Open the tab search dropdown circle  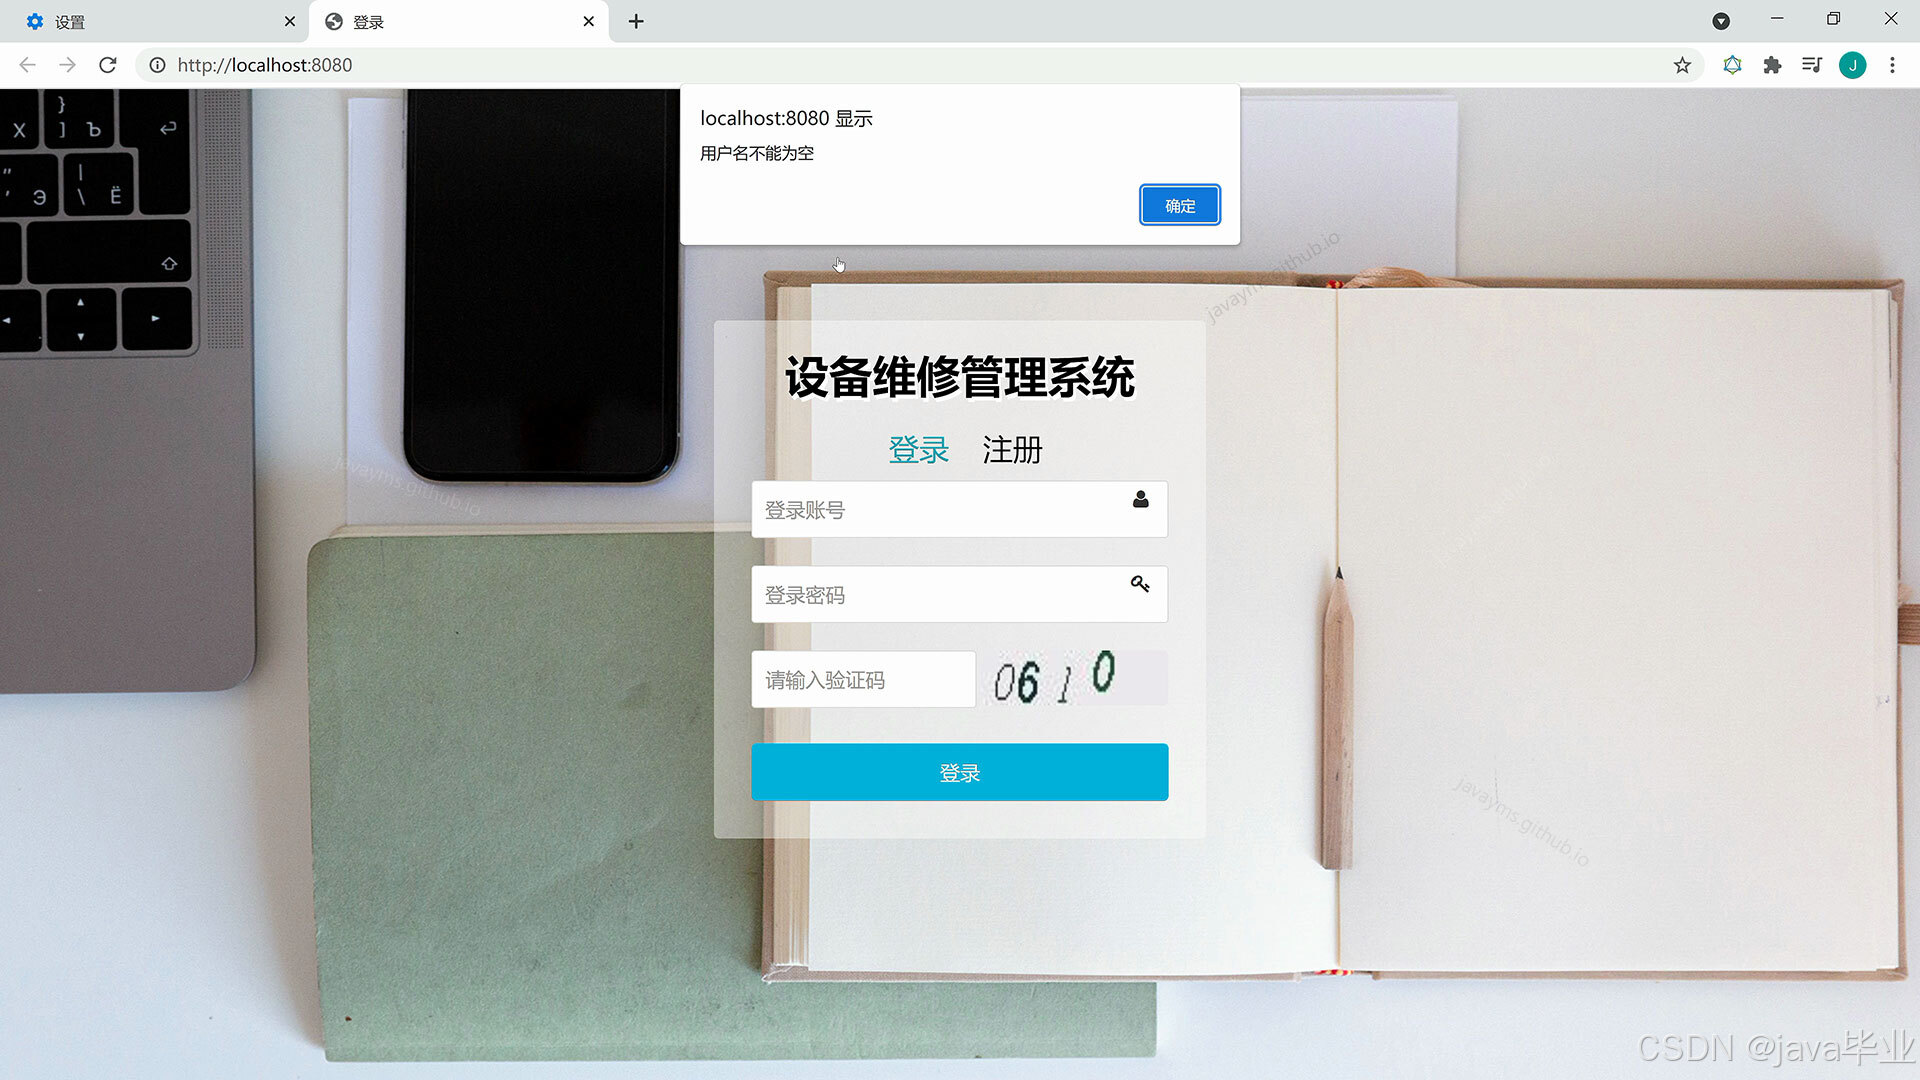(1721, 21)
